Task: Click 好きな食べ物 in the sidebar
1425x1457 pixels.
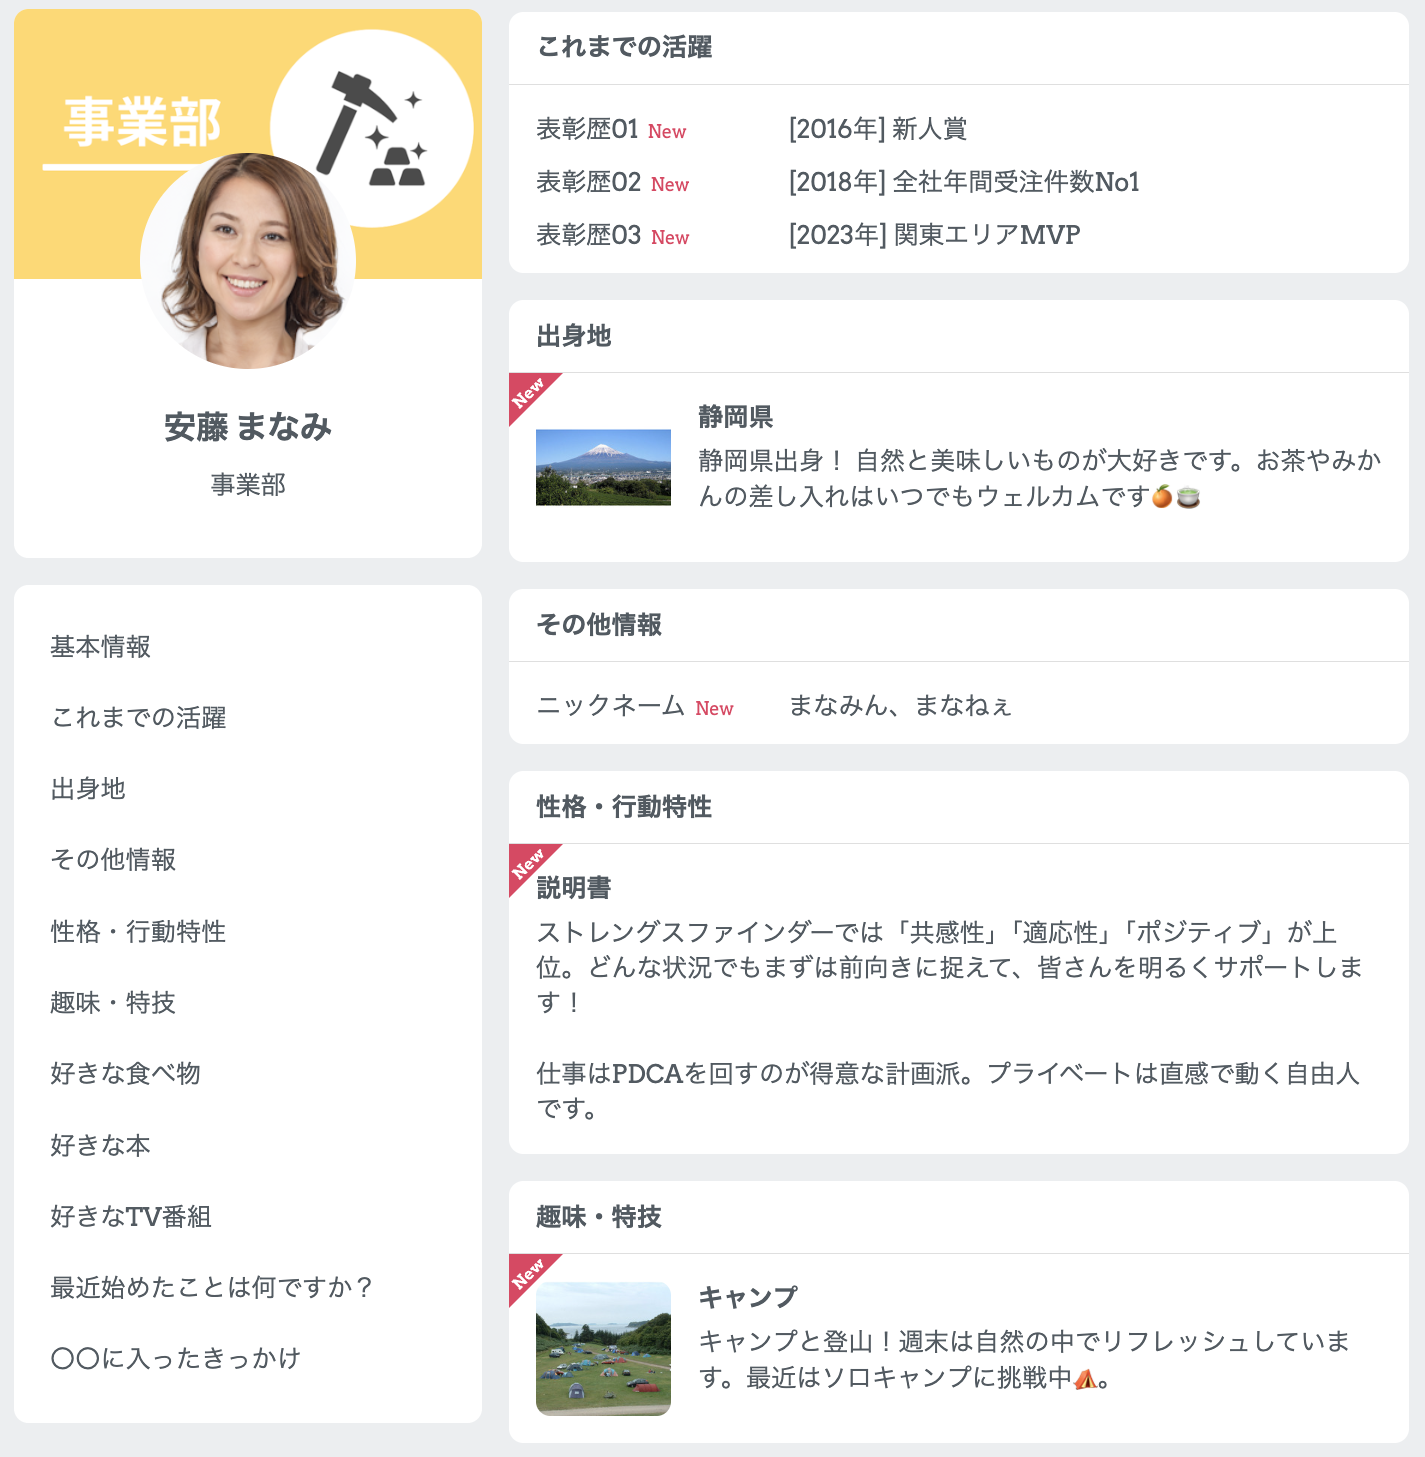Action: [126, 1074]
